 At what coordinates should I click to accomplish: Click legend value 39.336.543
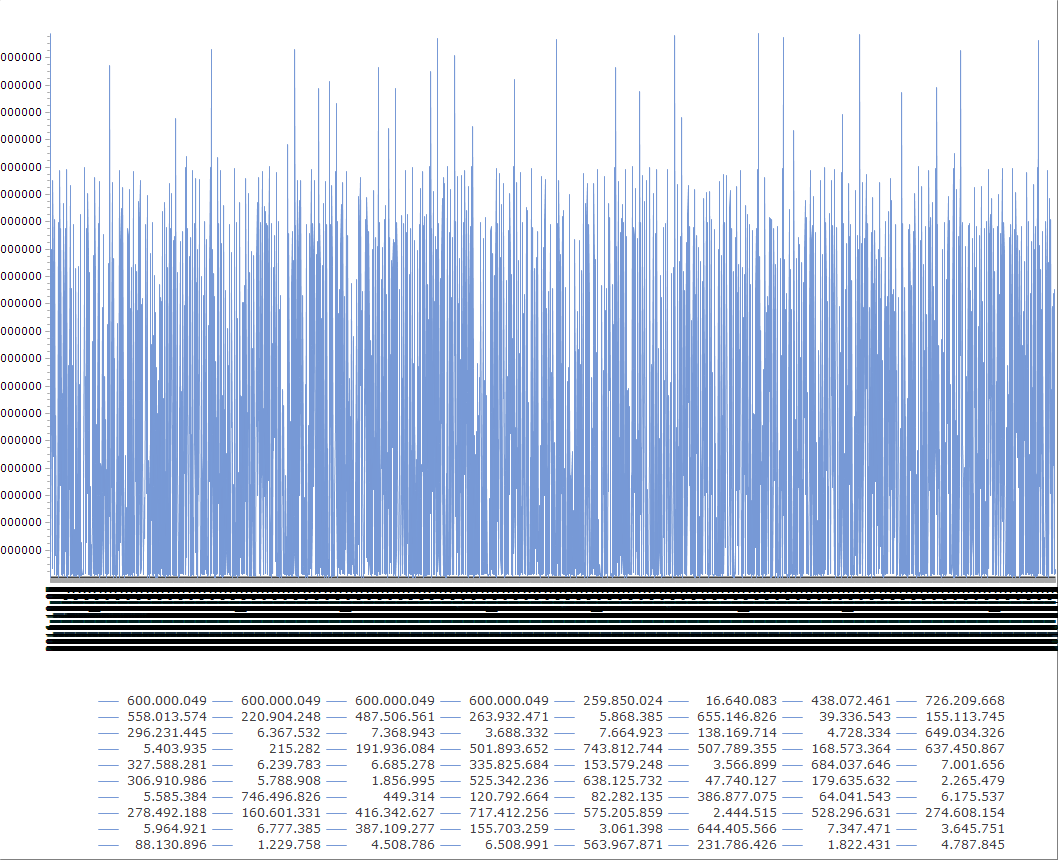(855, 717)
